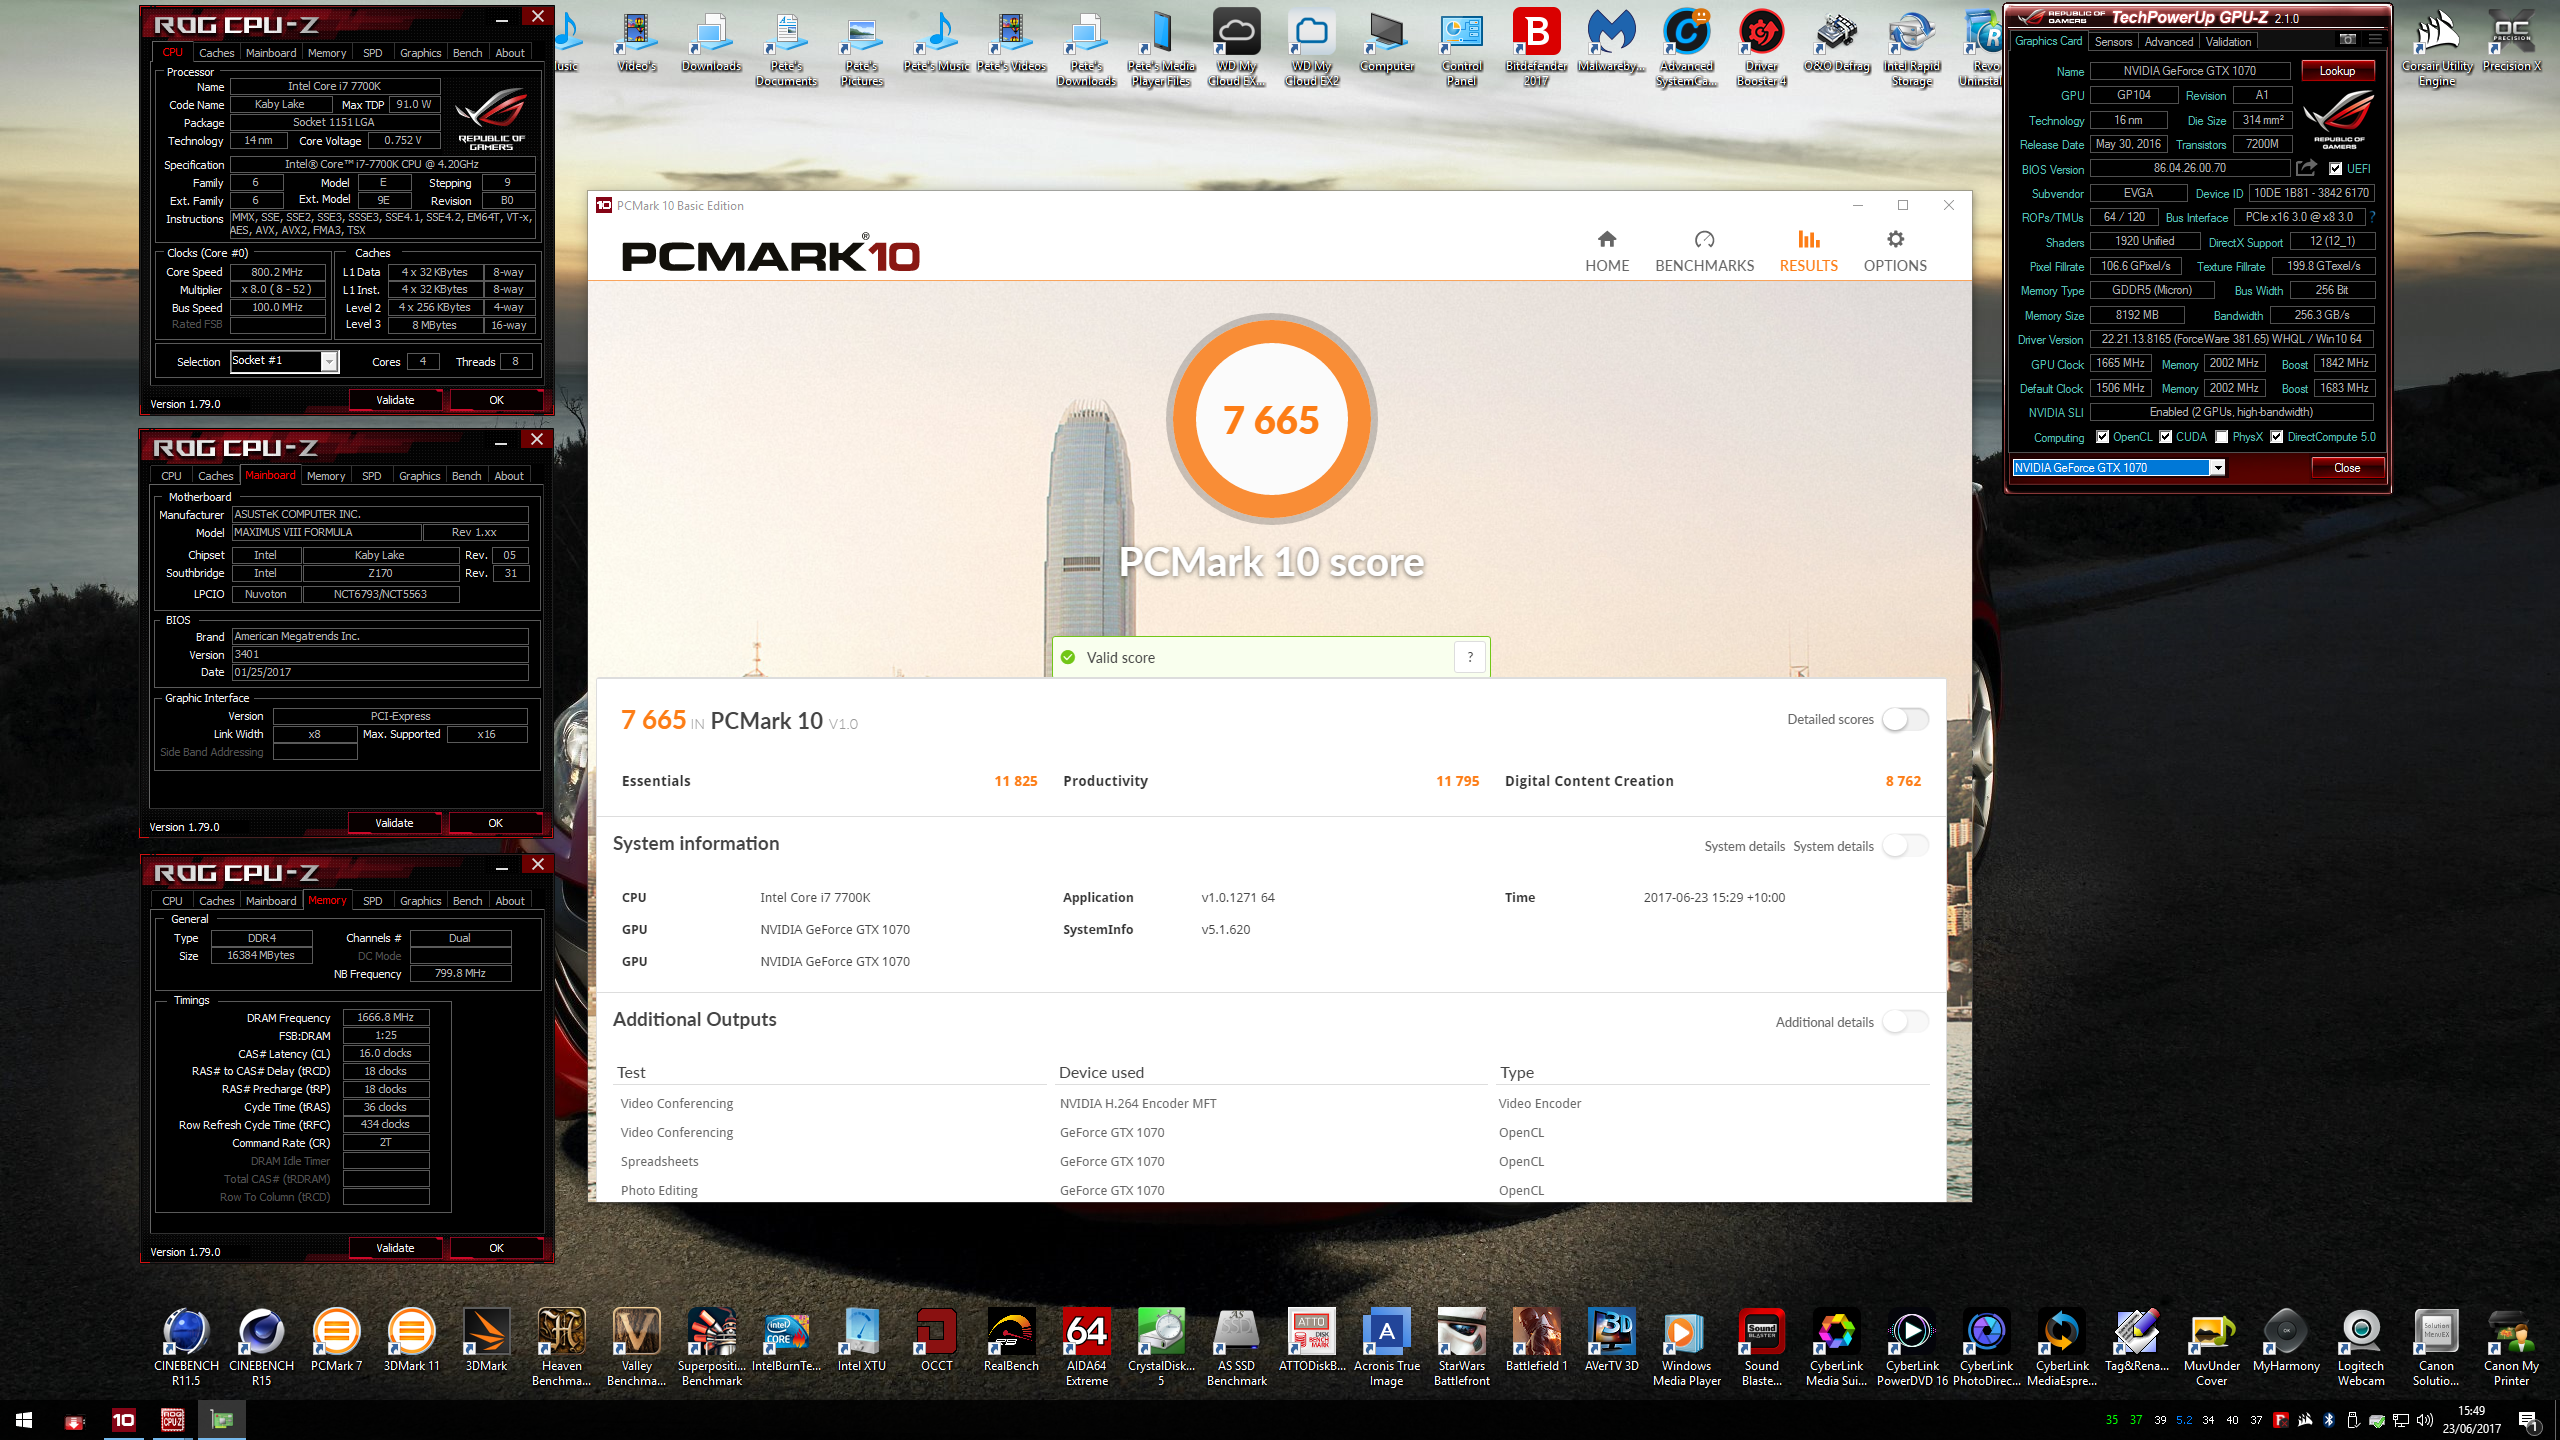Toggle the CUDA checkbox in GPU-Z
Screen dimensions: 2560x1440
coord(2165,437)
